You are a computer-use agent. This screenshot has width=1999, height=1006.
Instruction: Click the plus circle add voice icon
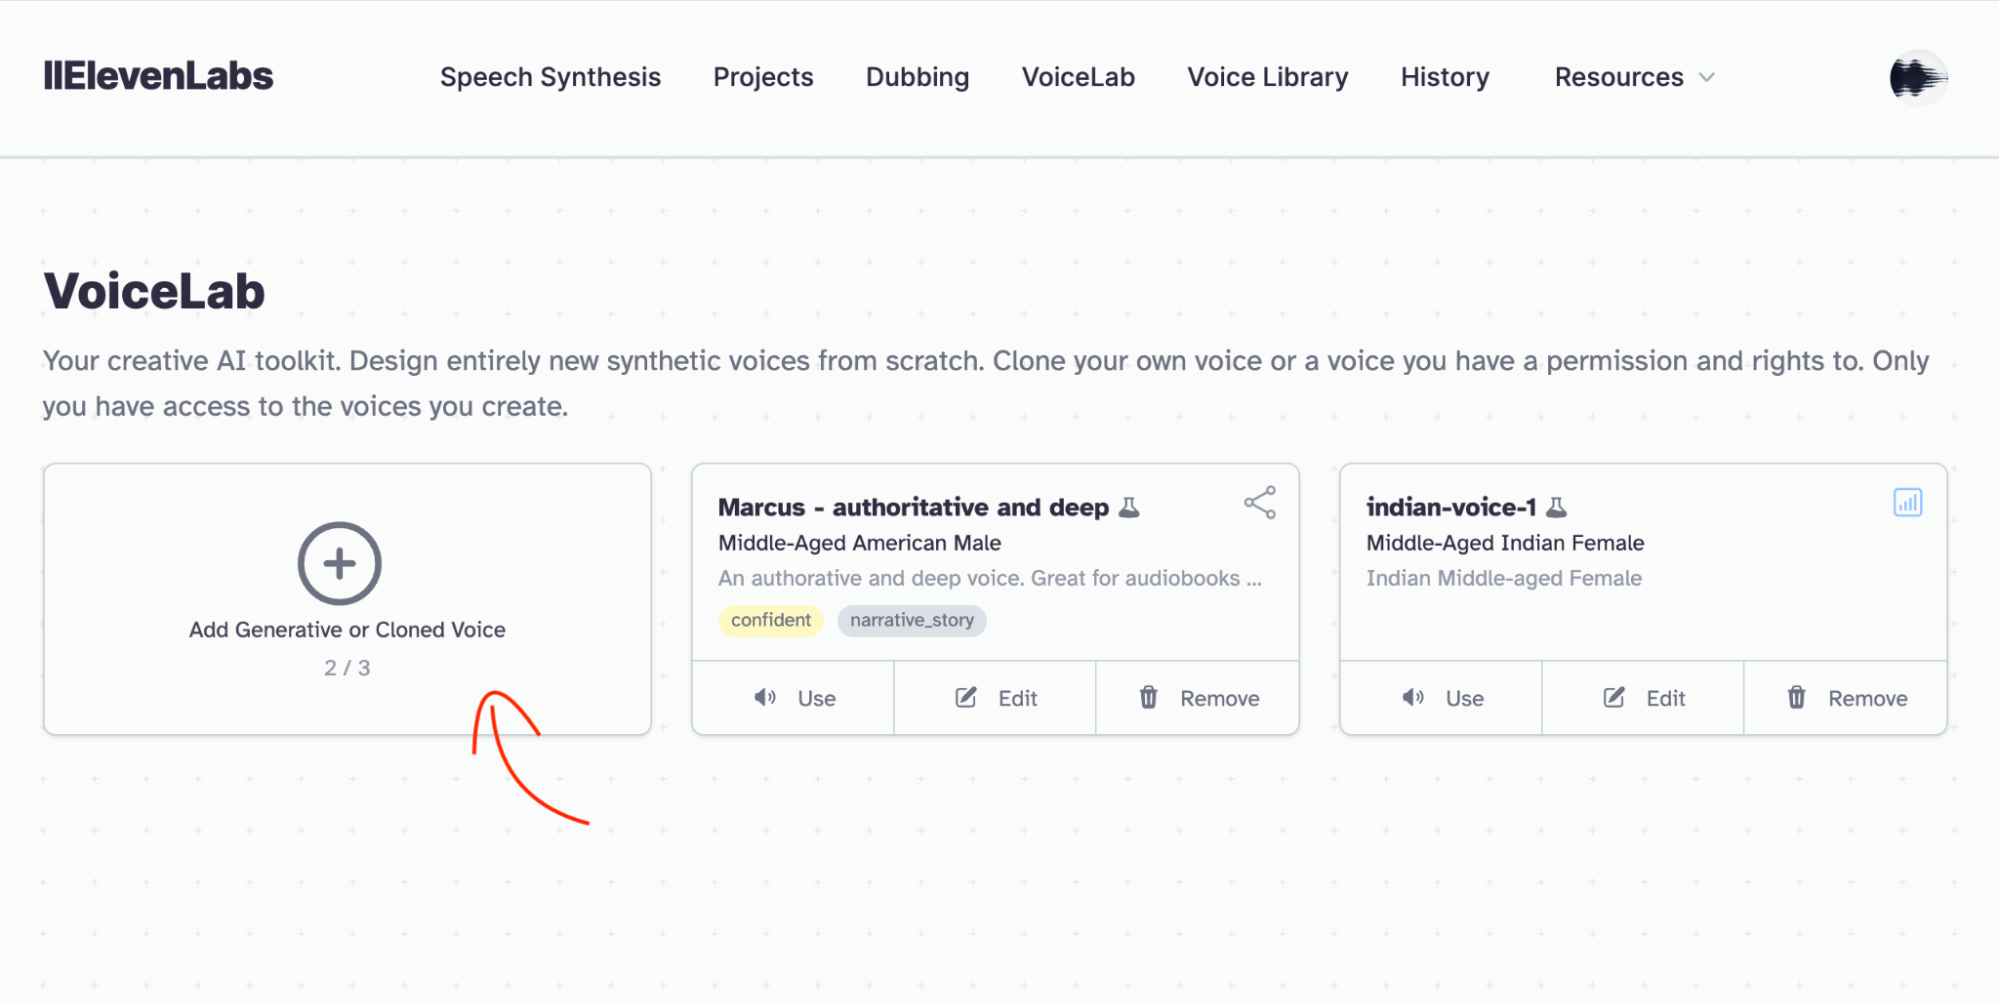point(339,563)
